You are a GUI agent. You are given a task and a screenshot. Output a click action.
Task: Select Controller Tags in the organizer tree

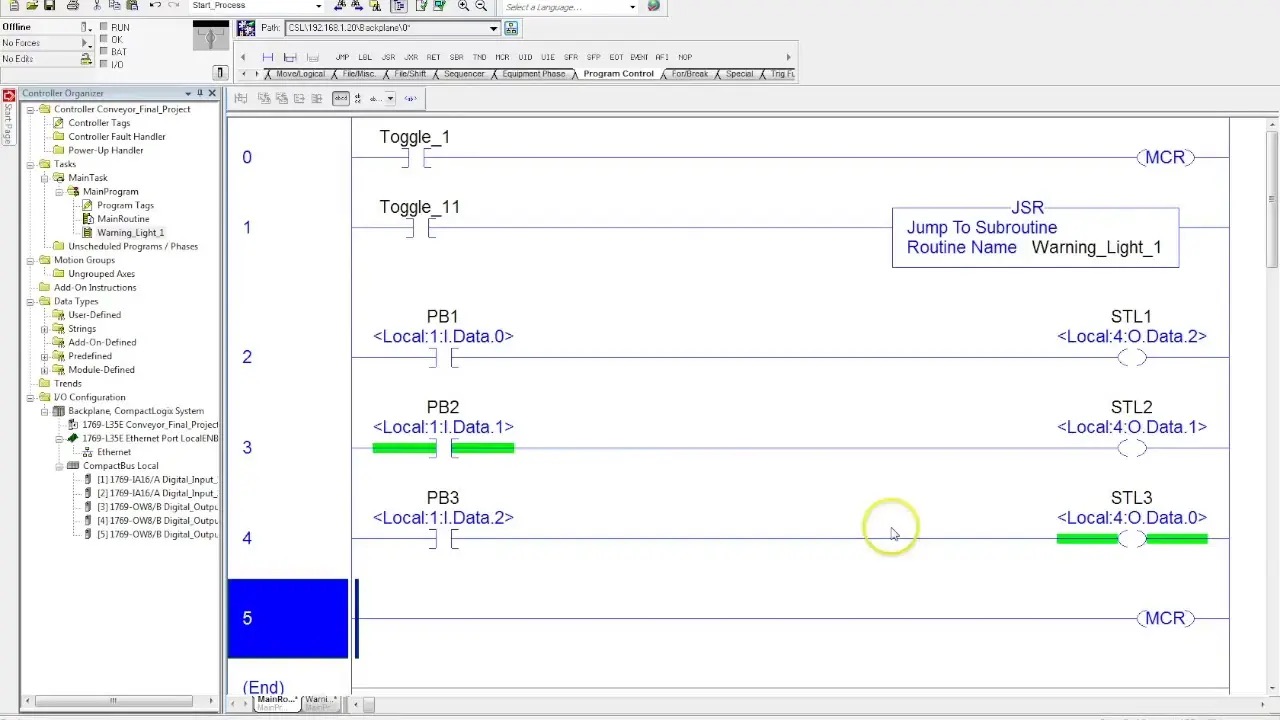click(x=99, y=123)
